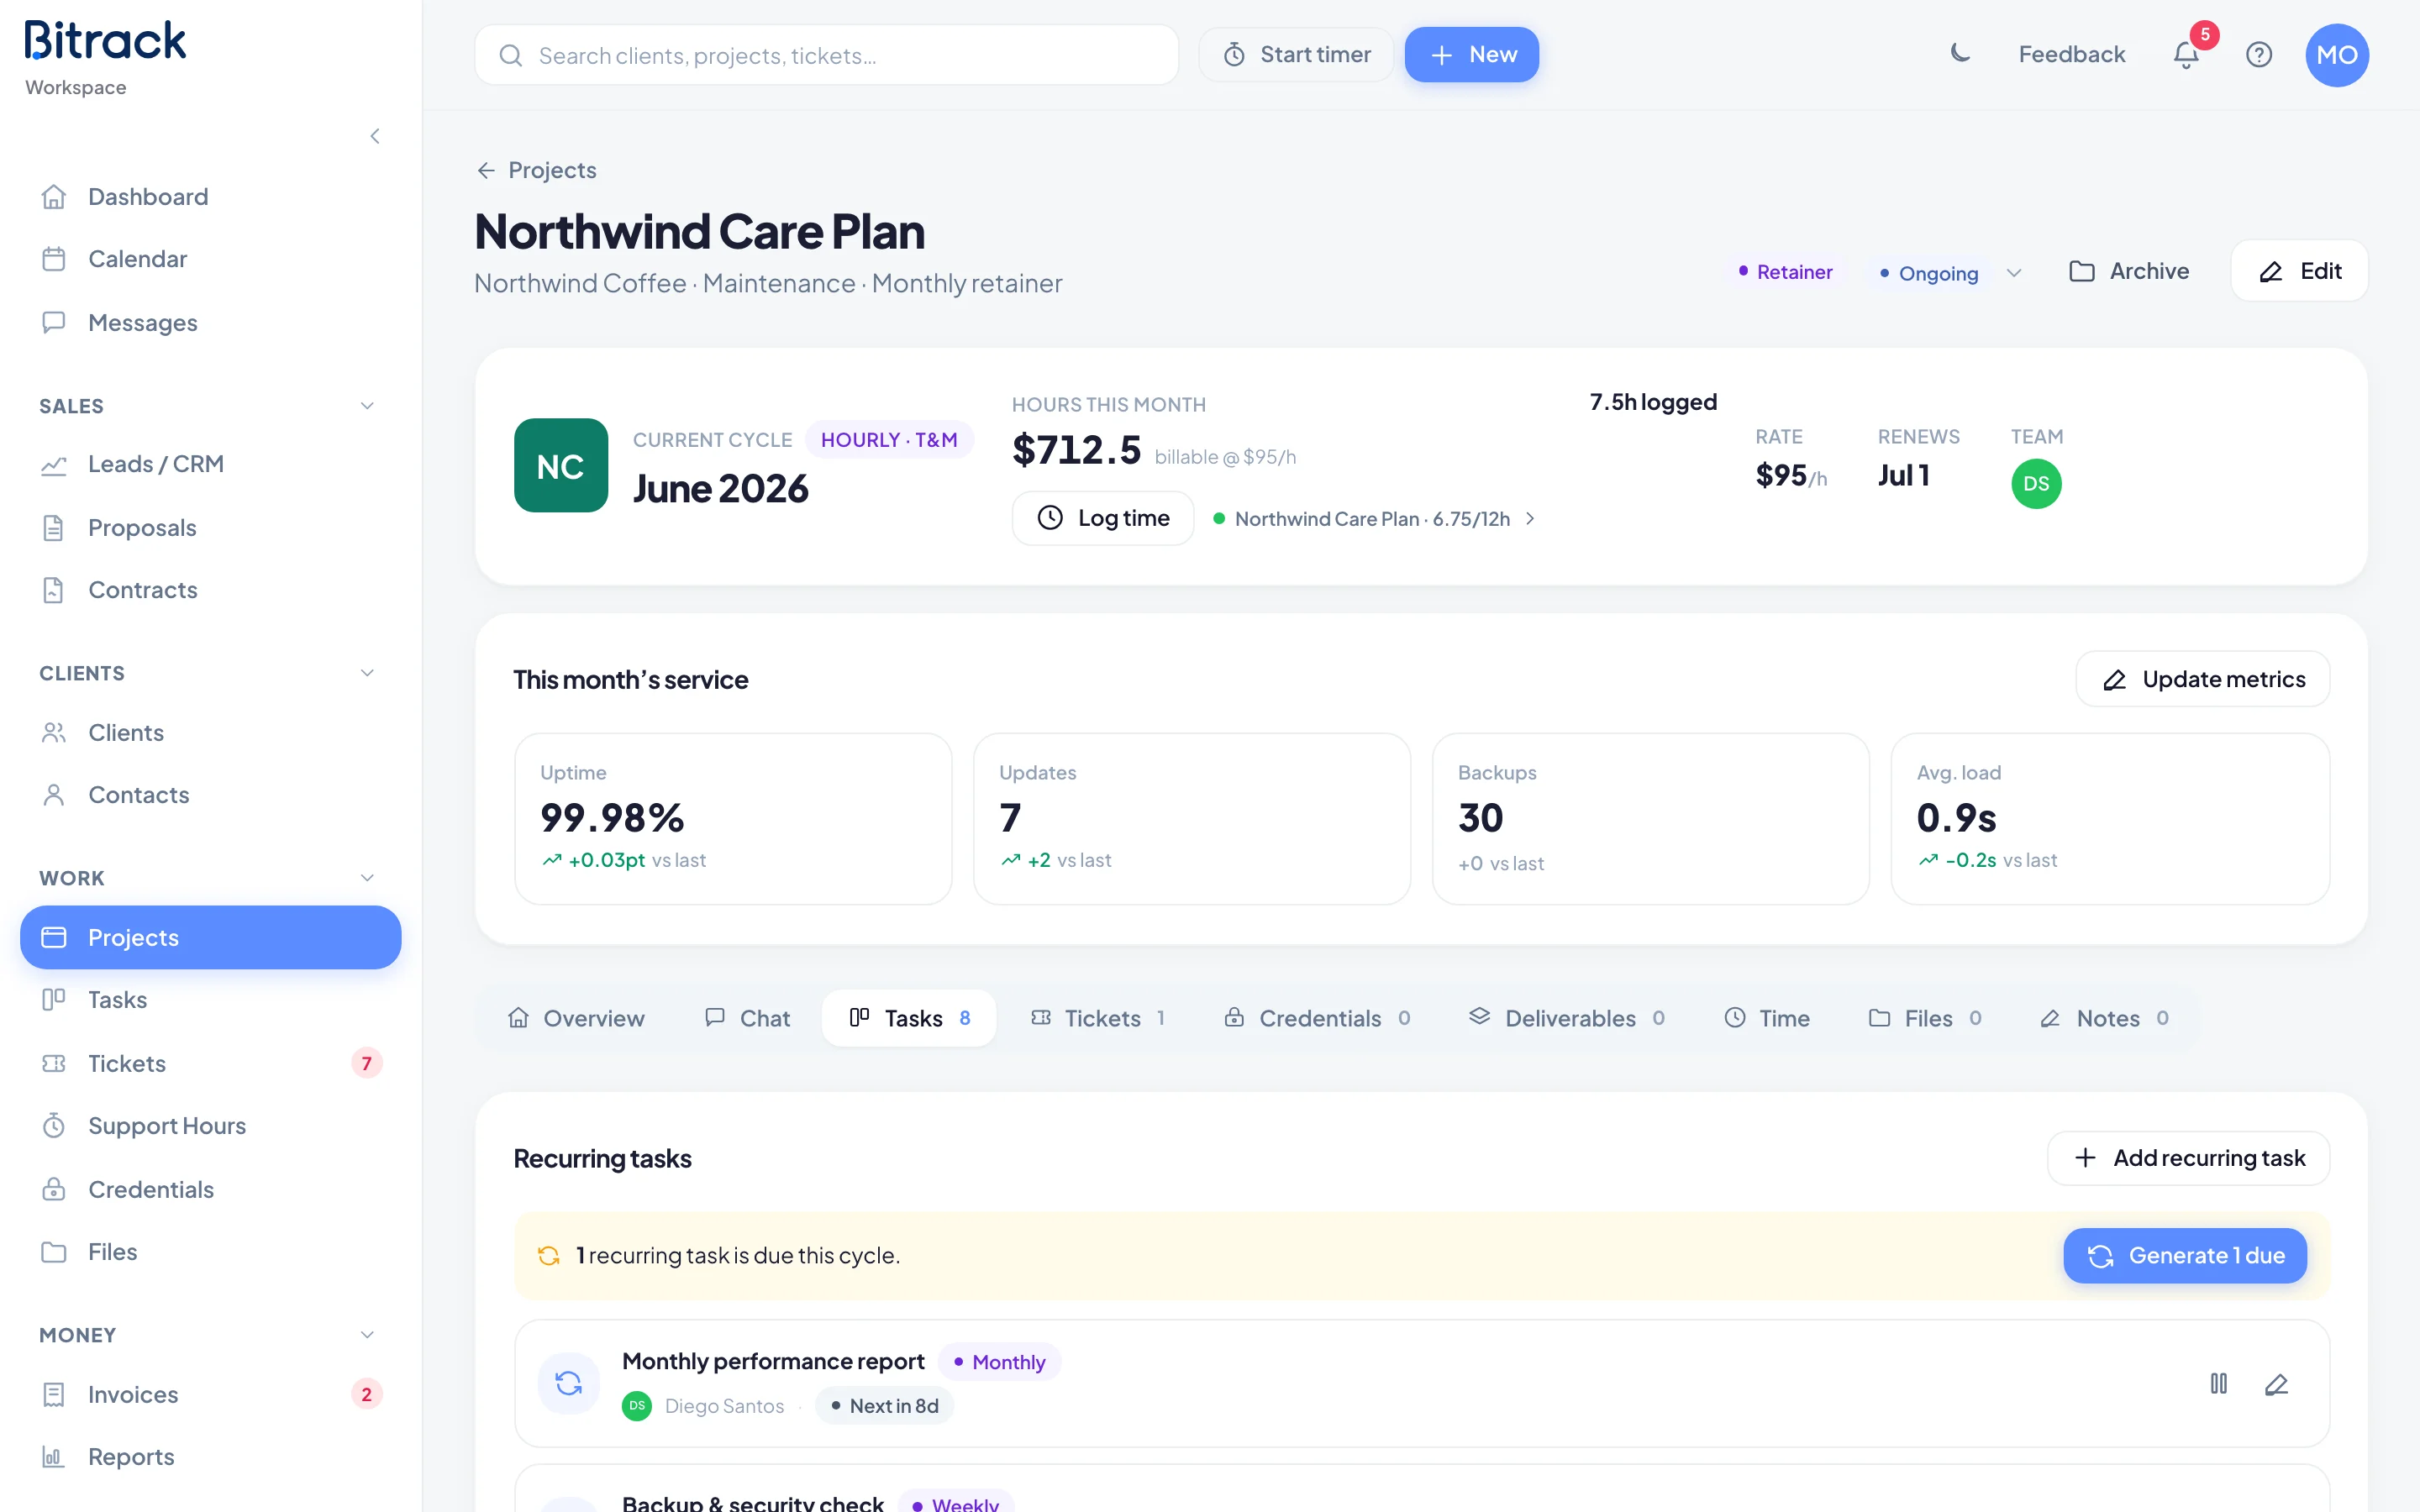Click the DS team member avatar
Viewport: 2420px width, 1512px height.
(x=2036, y=483)
